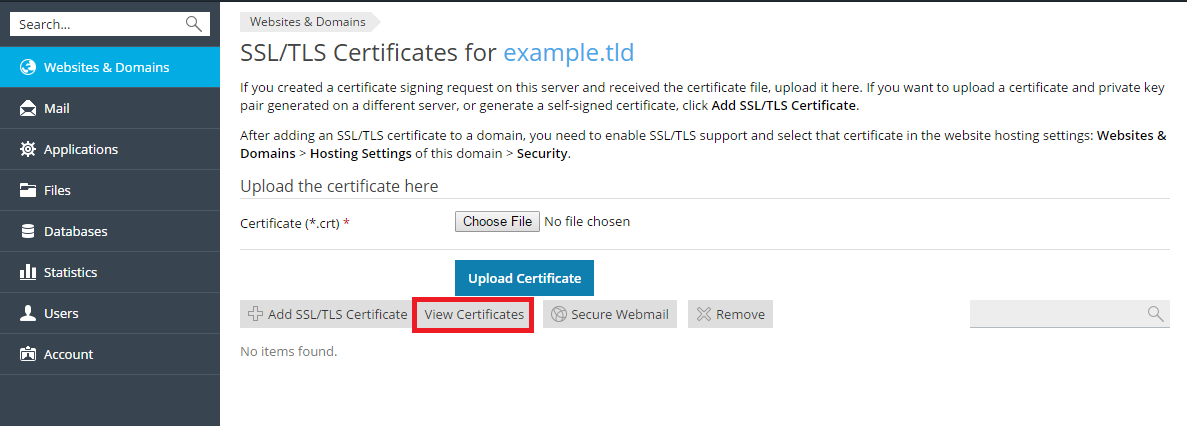This screenshot has height=426, width=1187.
Task: Click the list filter search magnifier icon
Action: (x=1155, y=314)
